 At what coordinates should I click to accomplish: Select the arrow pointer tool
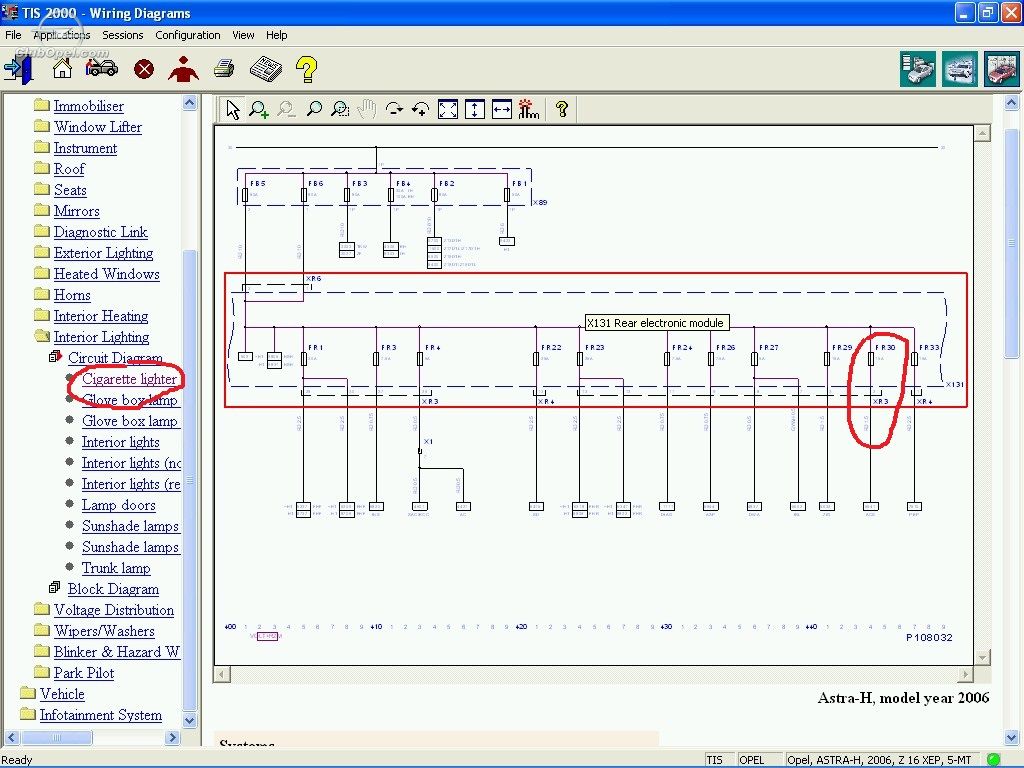[232, 109]
